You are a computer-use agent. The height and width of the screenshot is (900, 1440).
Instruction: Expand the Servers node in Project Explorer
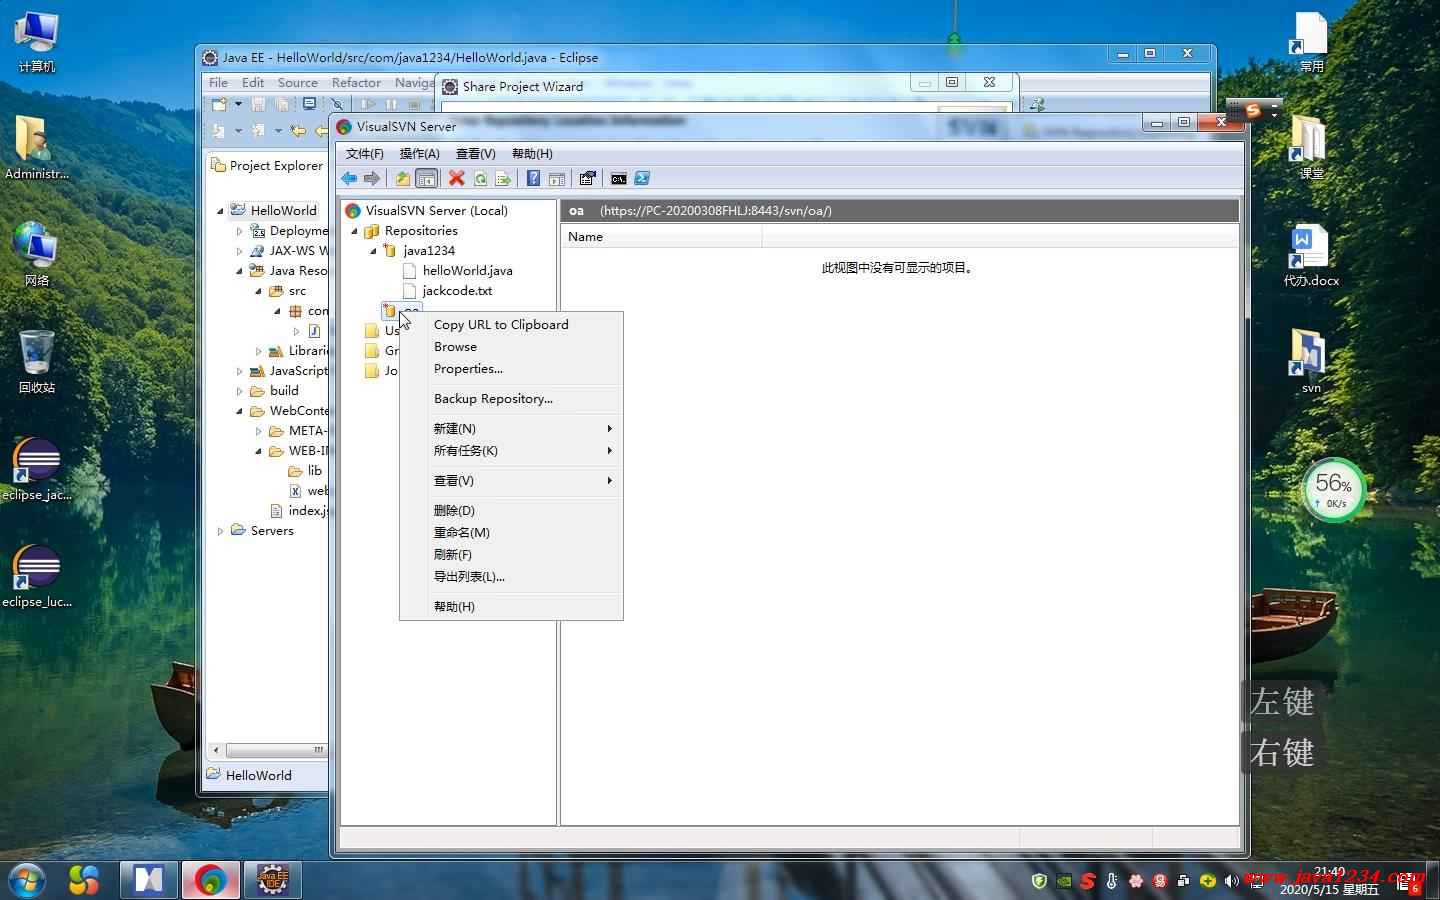220,531
